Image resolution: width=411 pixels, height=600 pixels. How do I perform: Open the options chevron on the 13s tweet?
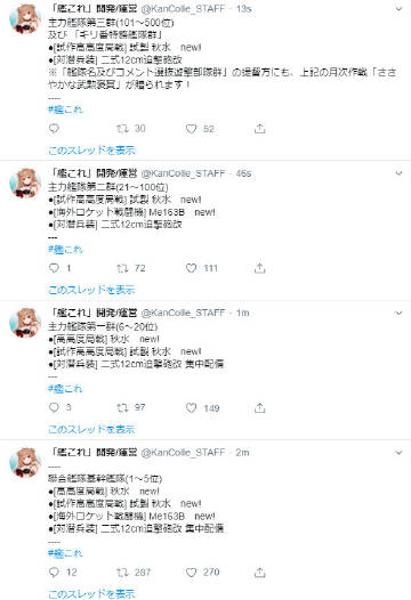pyautogui.click(x=398, y=9)
